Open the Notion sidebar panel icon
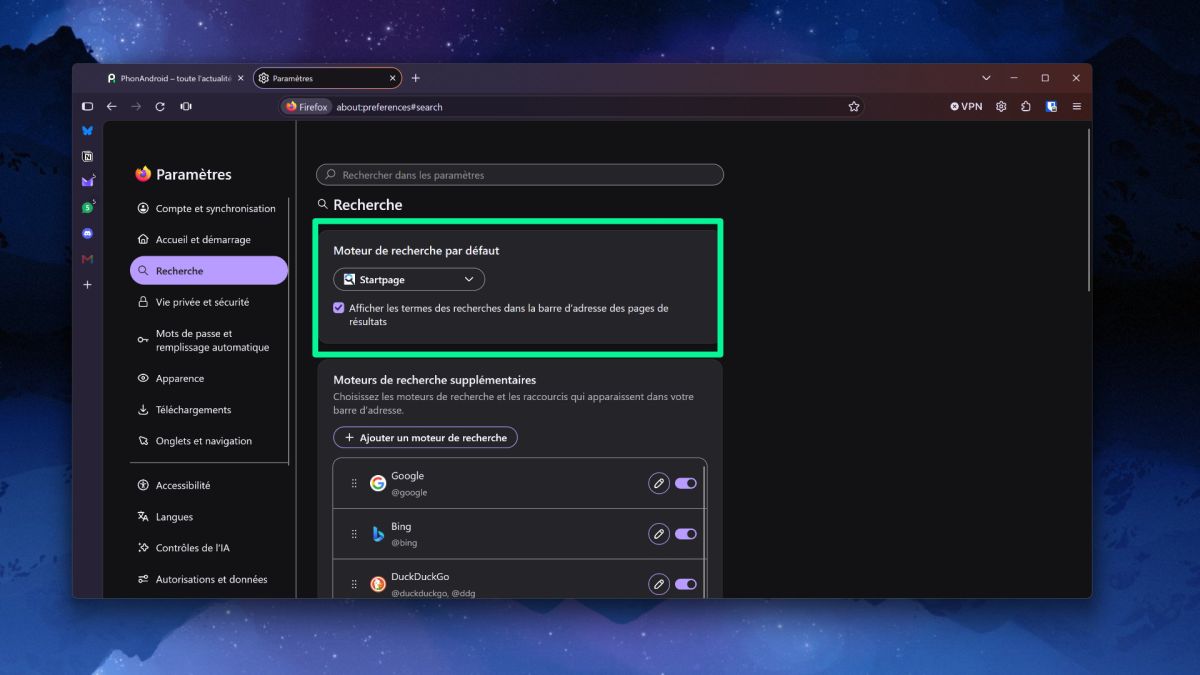Image resolution: width=1200 pixels, height=675 pixels. click(87, 156)
